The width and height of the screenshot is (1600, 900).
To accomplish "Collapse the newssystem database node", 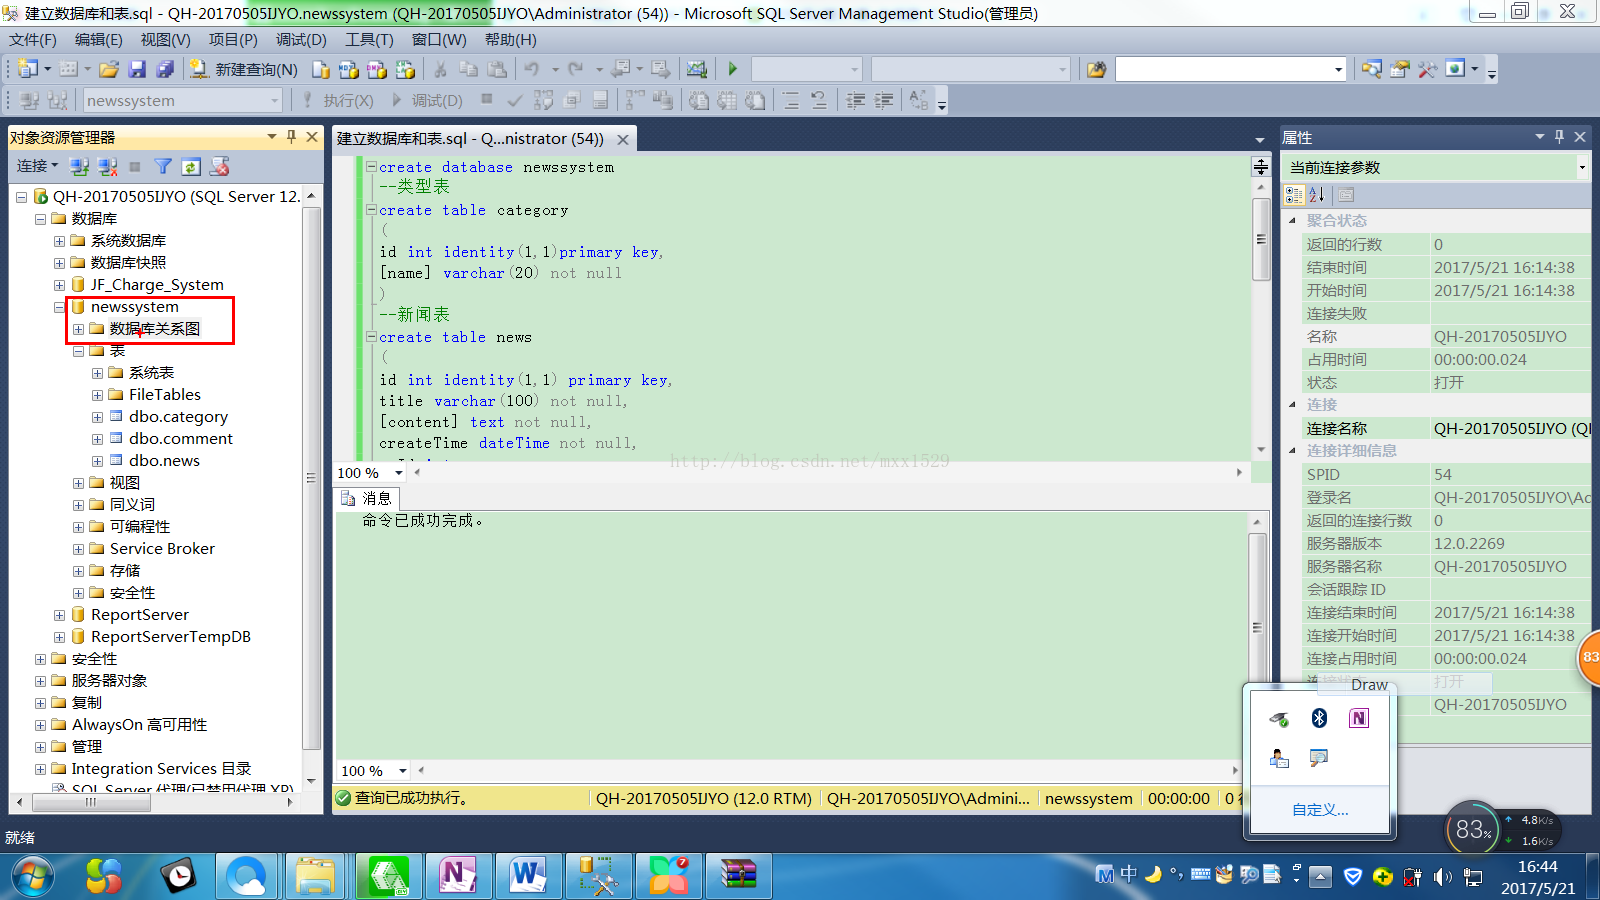I will pyautogui.click(x=59, y=307).
